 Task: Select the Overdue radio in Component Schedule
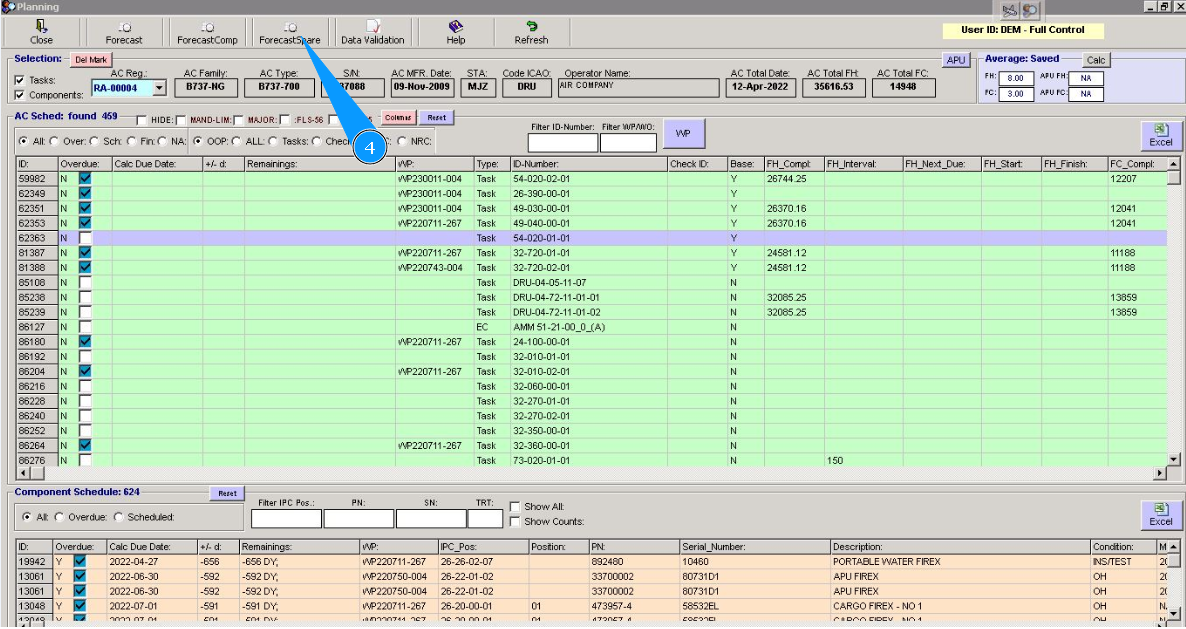click(59, 517)
